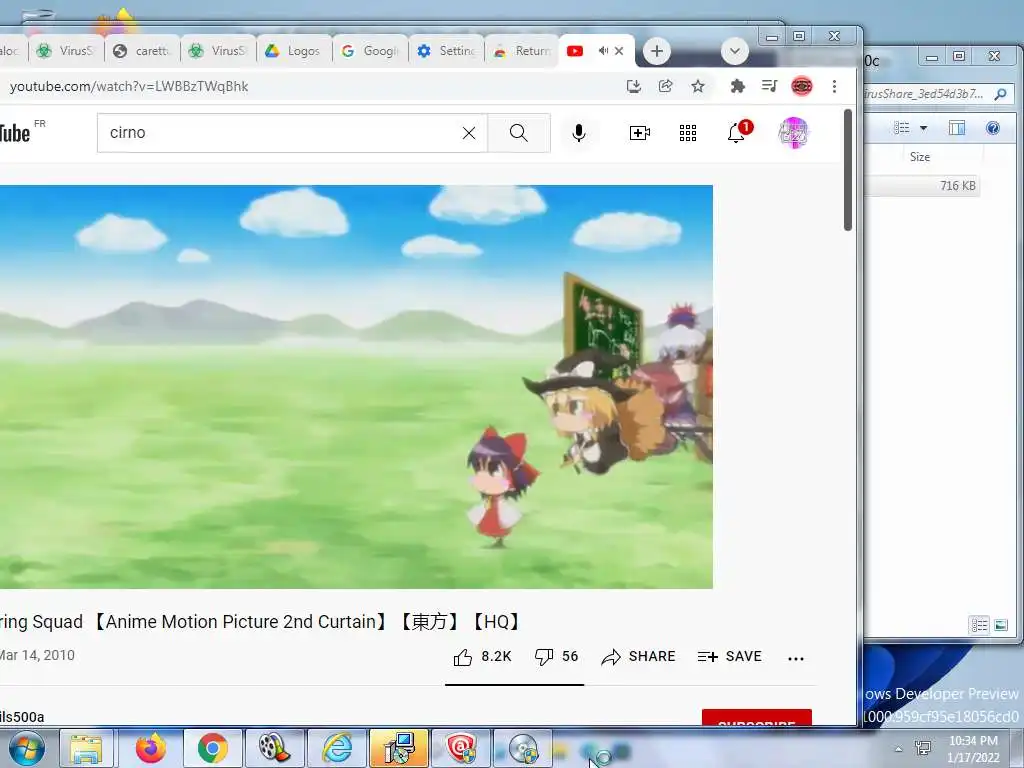Bookmark this page with the star icon
Image resolution: width=1024 pixels, height=768 pixels.
click(x=698, y=86)
